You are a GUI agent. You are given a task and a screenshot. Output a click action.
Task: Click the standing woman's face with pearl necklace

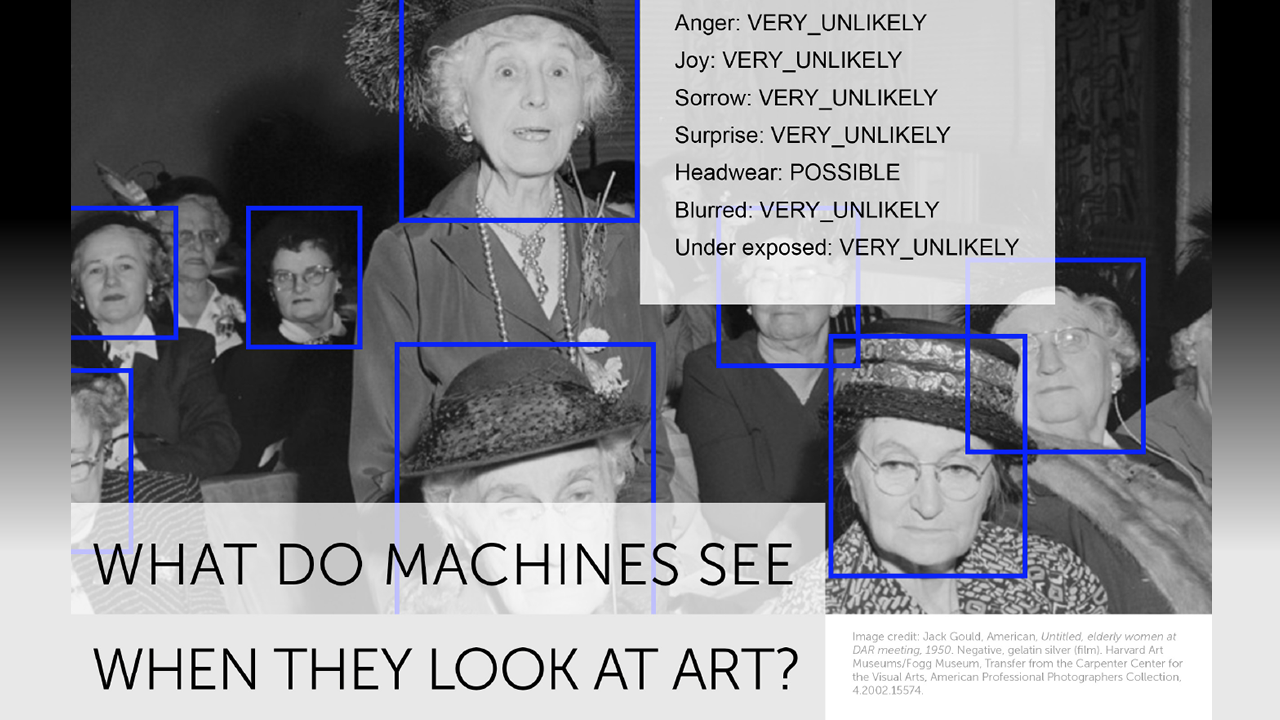(x=519, y=109)
